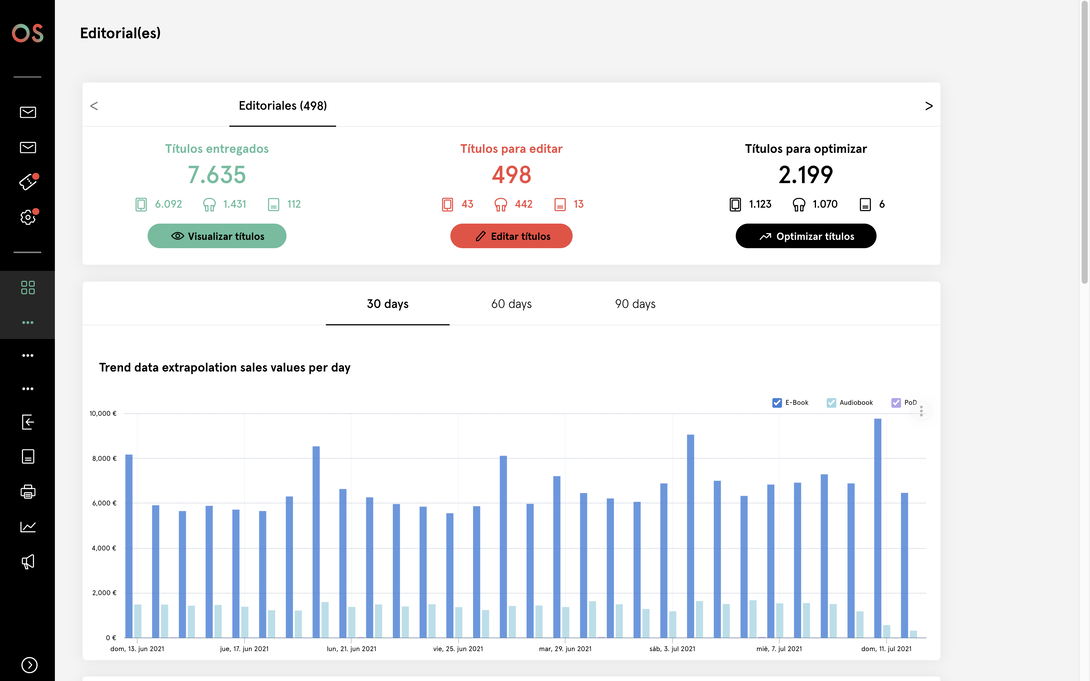This screenshot has width=1090, height=681.
Task: Click the import arrow sidebar icon
Action: point(28,422)
